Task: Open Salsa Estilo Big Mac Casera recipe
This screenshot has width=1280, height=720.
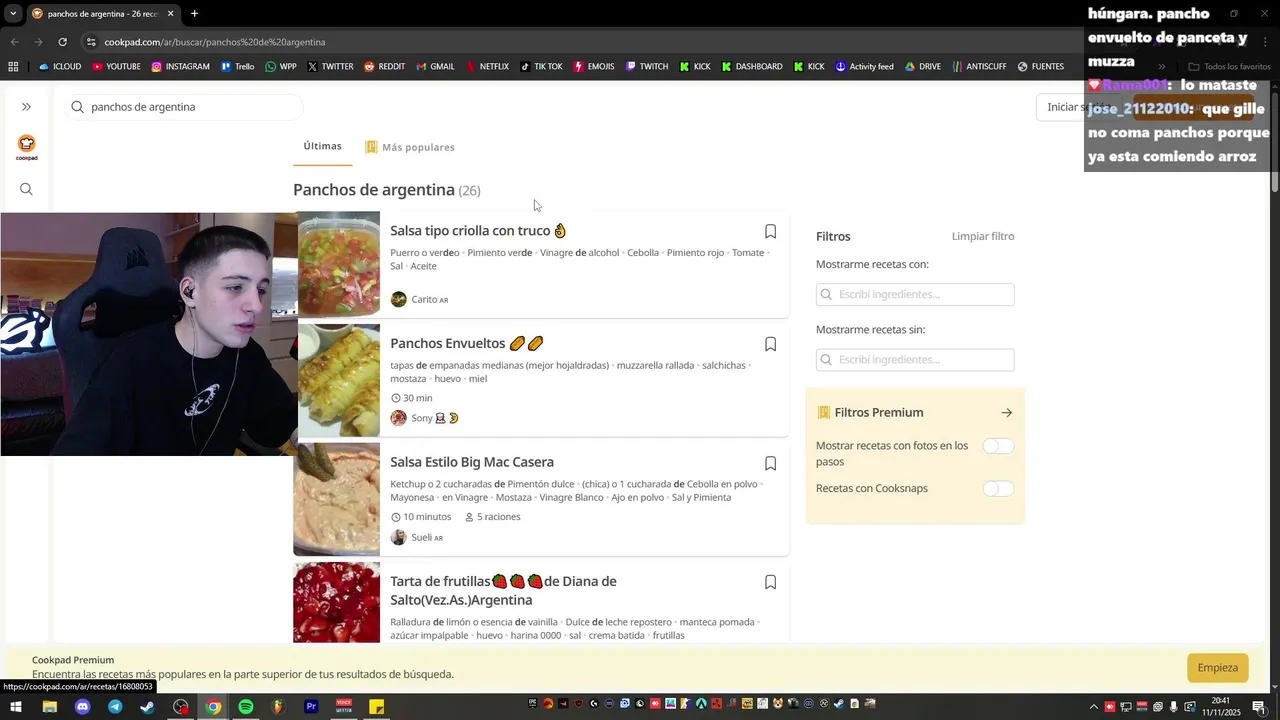Action: click(472, 462)
